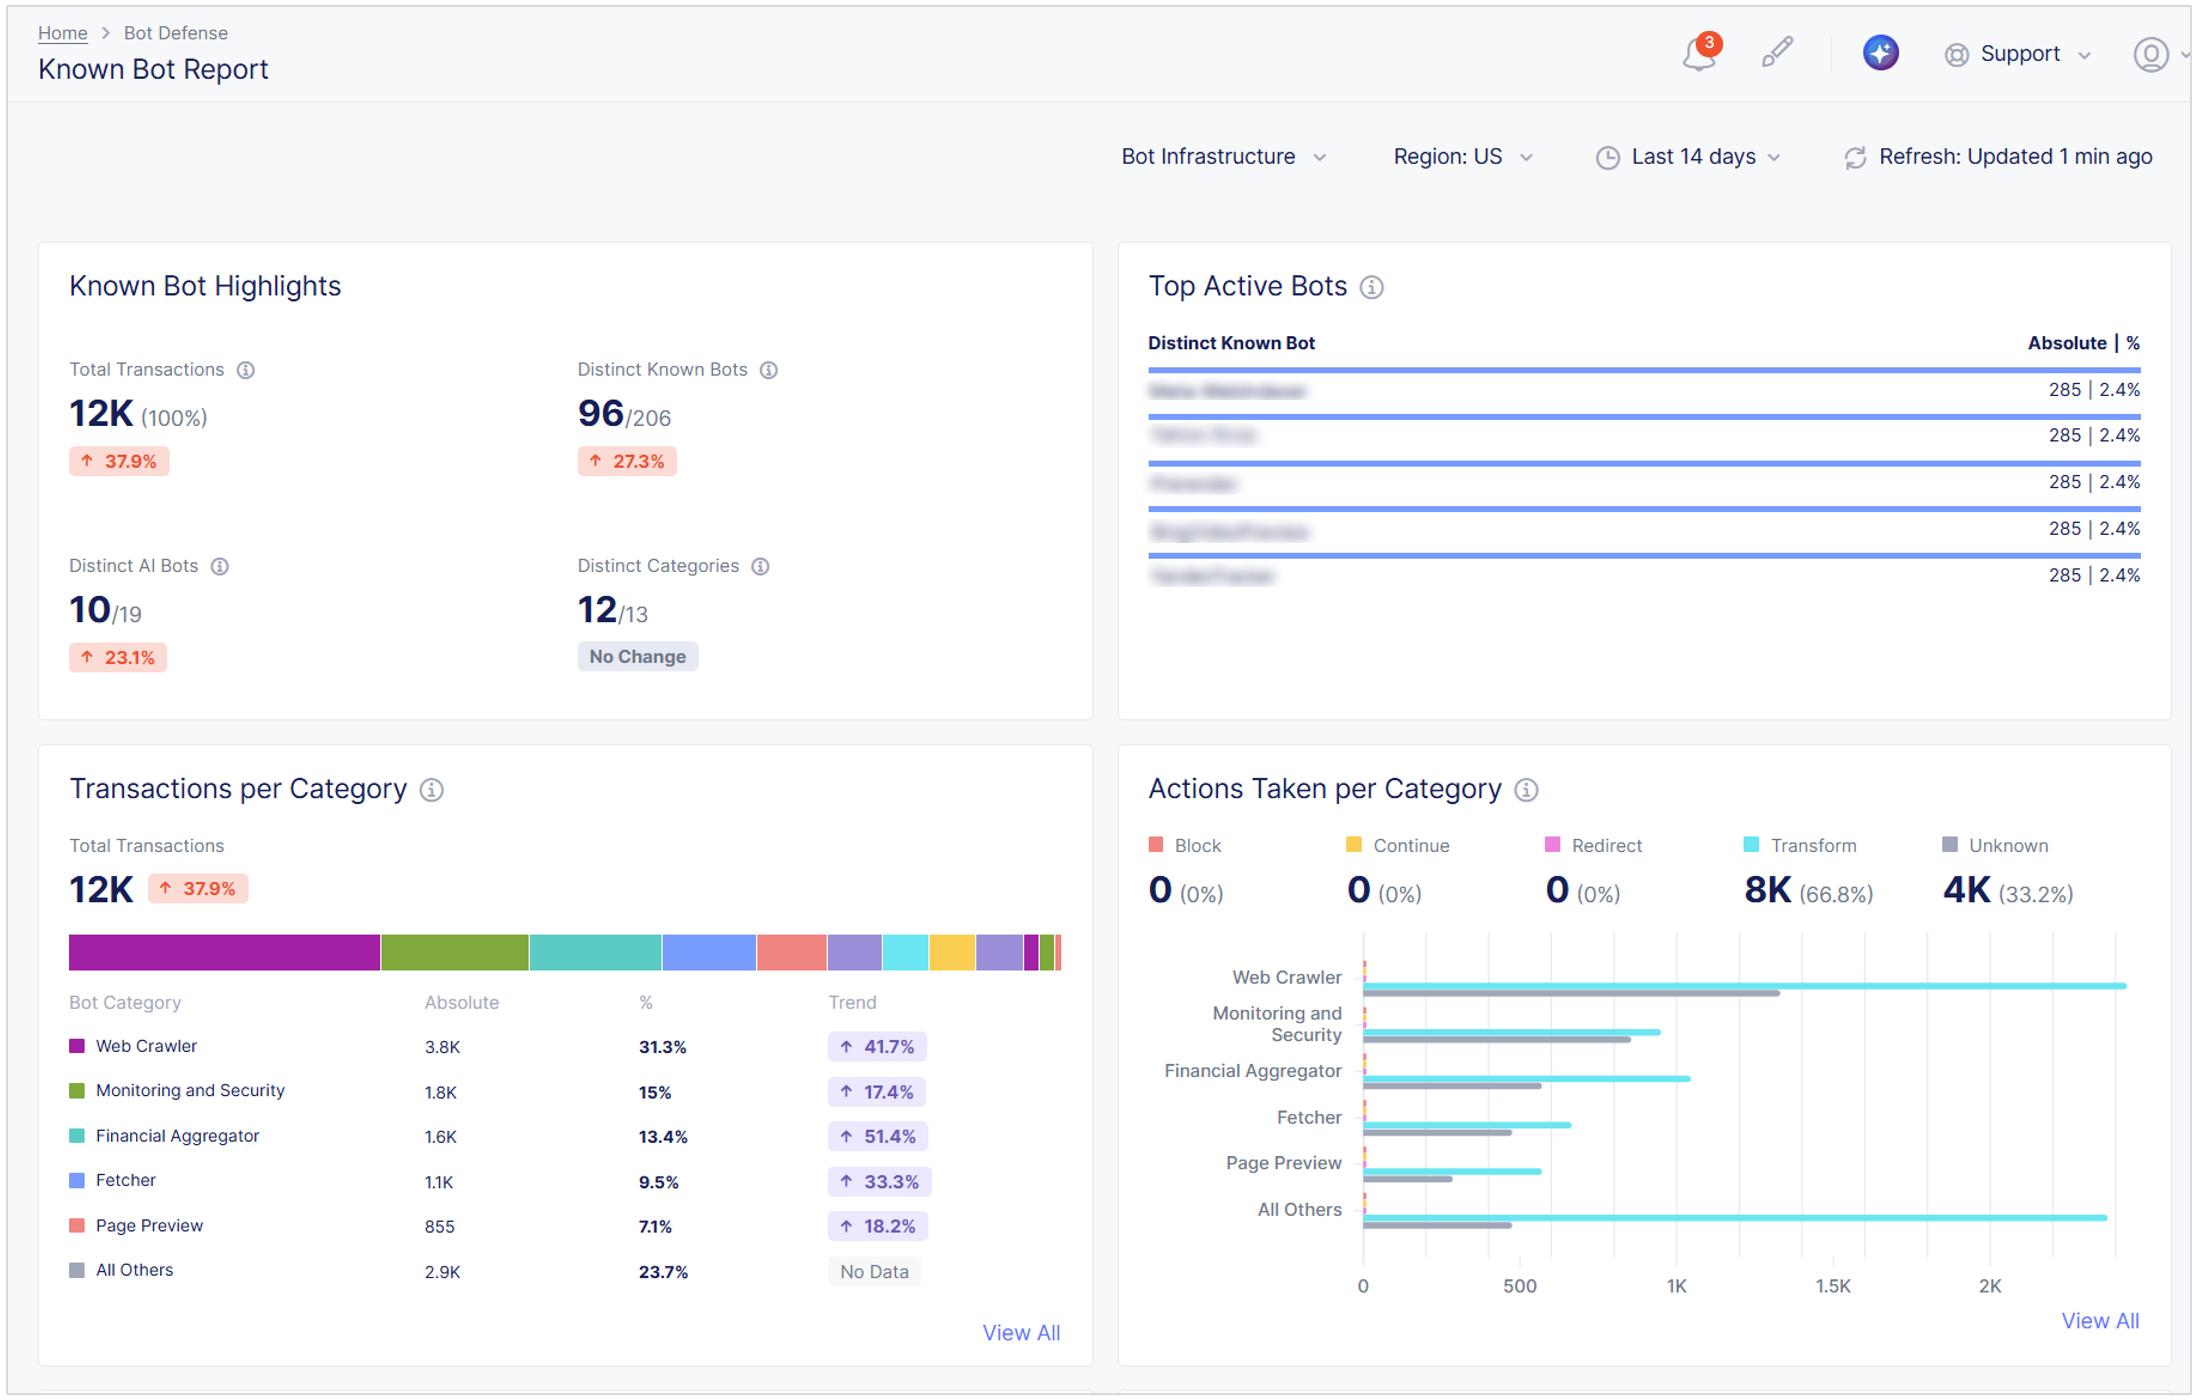2199x1400 pixels.
Task: Open info icon for Actions Taken per Category
Action: 1526,790
